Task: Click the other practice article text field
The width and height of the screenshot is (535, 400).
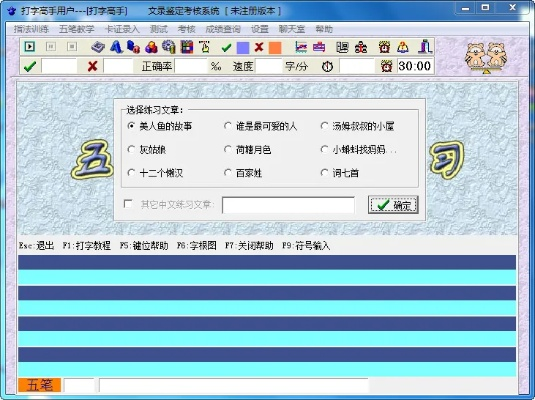Action: tap(288, 205)
